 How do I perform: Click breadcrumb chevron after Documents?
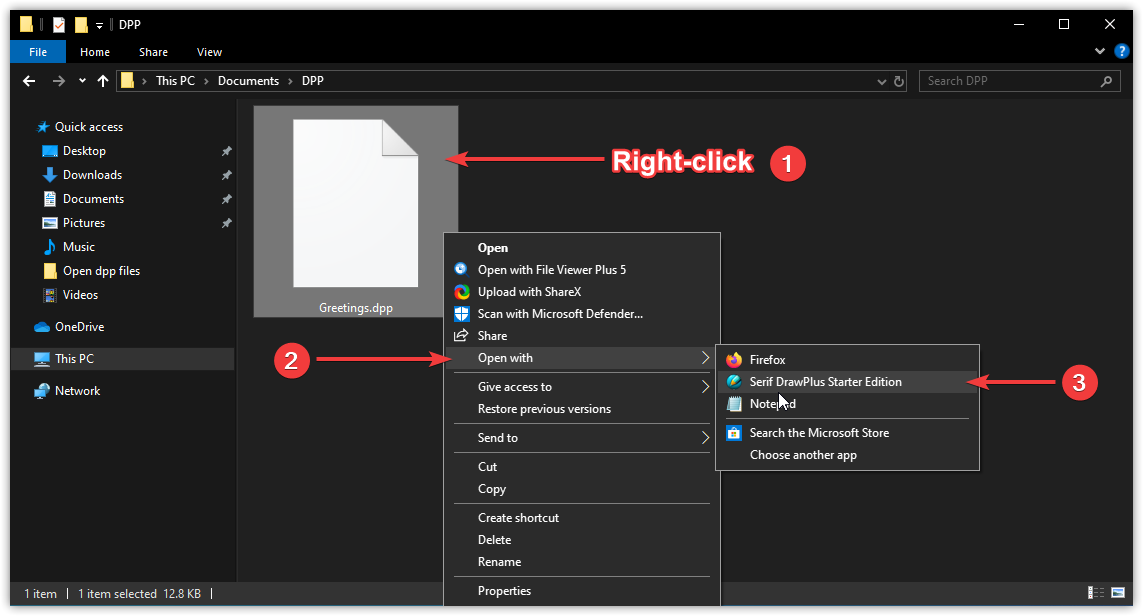[290, 81]
